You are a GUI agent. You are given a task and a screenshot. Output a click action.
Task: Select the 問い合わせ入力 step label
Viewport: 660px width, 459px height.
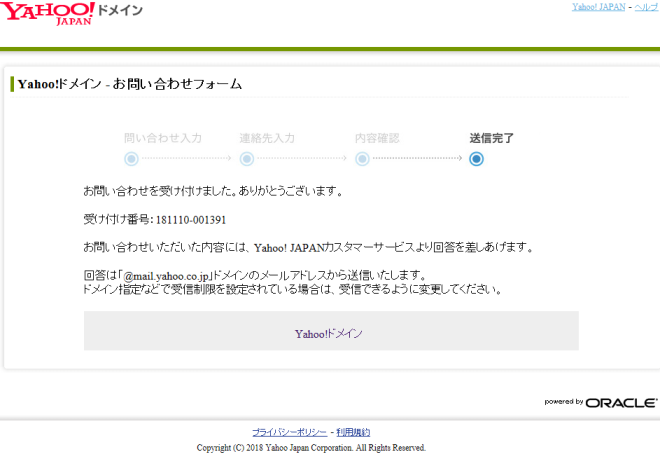(163, 138)
